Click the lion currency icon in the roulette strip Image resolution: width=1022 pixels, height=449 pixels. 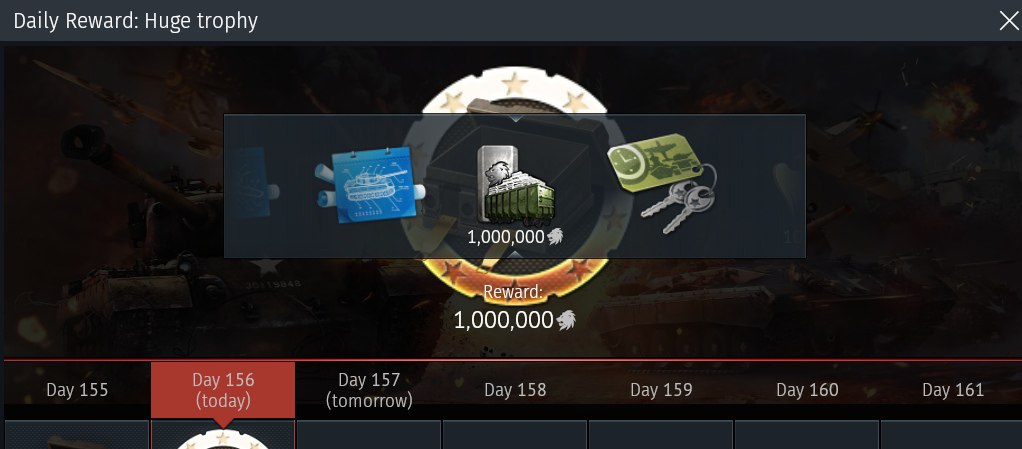click(555, 237)
